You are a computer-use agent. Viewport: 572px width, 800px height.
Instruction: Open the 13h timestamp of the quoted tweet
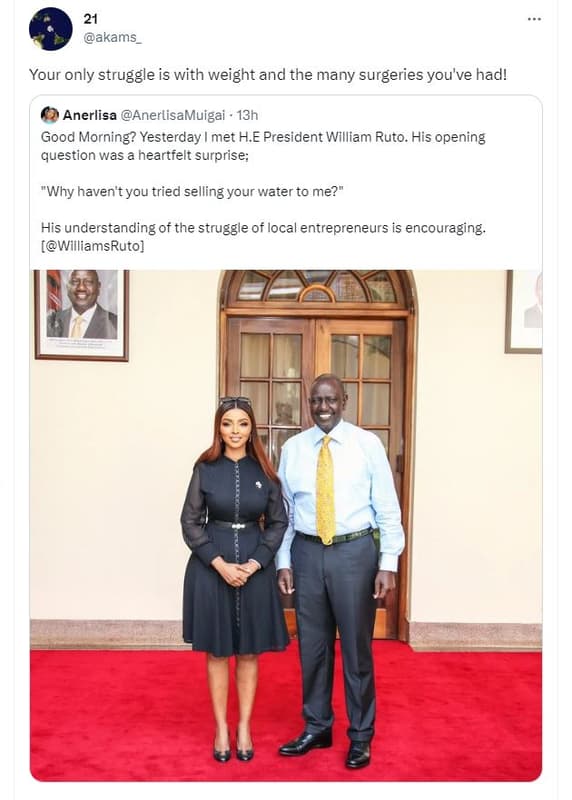click(247, 115)
